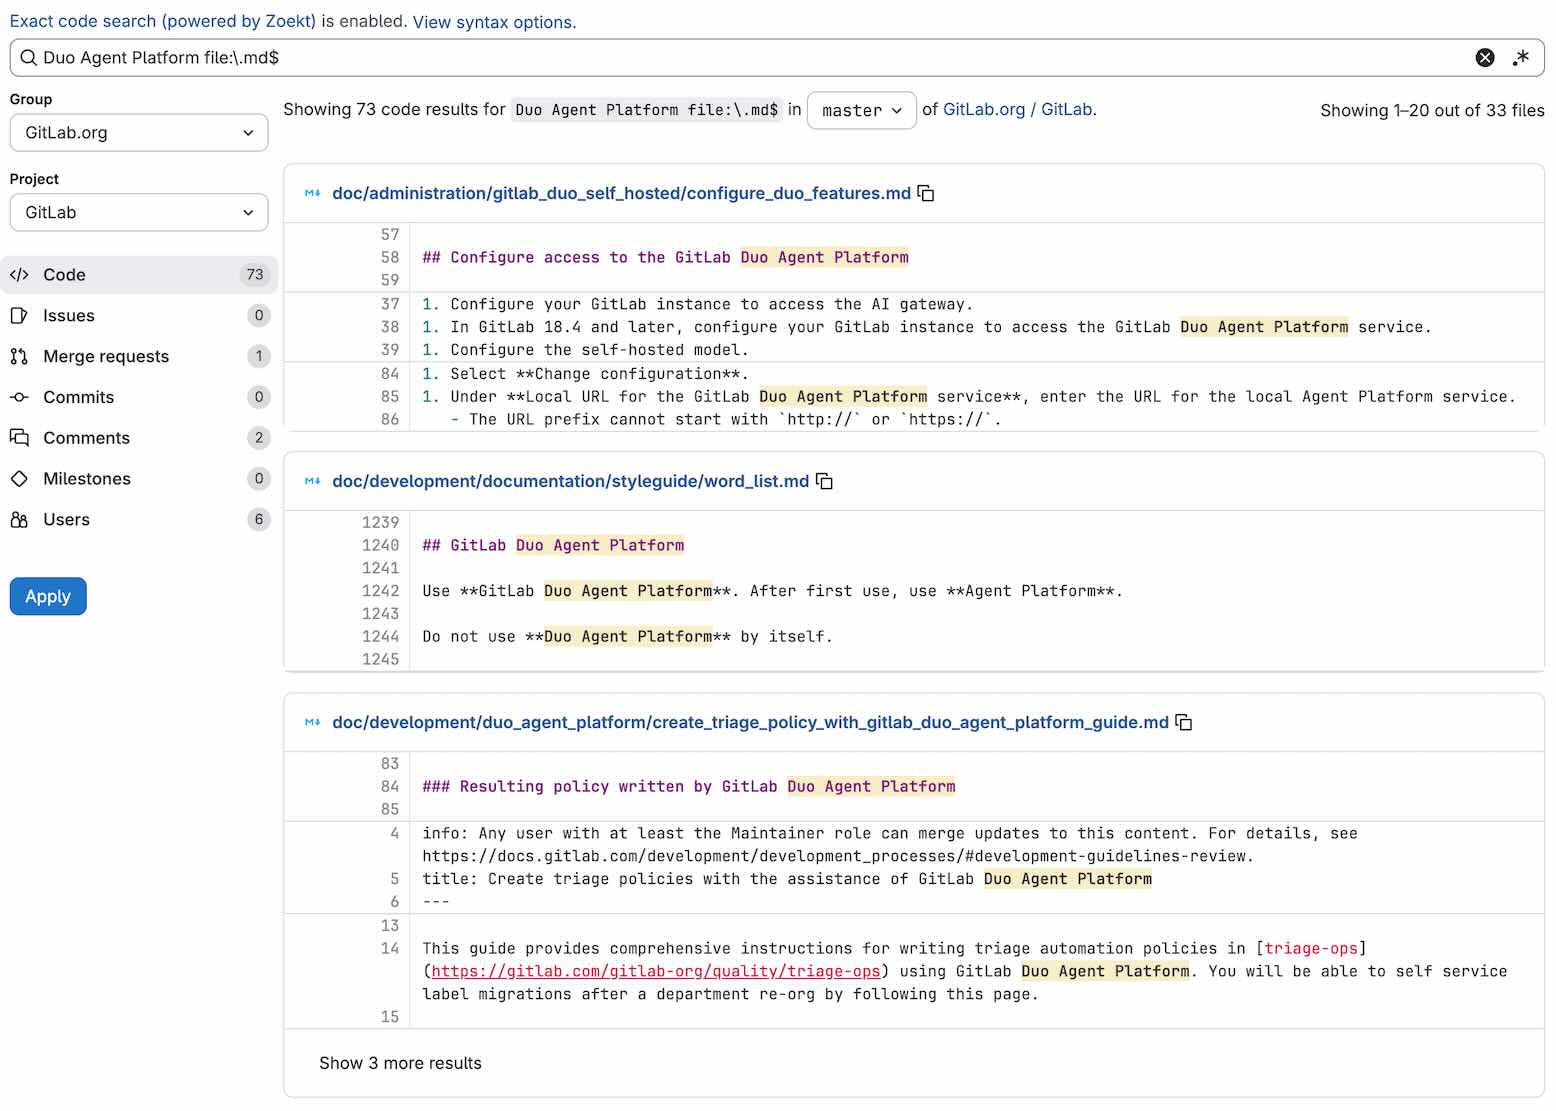Image resolution: width=1556 pixels, height=1111 pixels.
Task: Click the magnifying glass search icon
Action: pyautogui.click(x=28, y=57)
